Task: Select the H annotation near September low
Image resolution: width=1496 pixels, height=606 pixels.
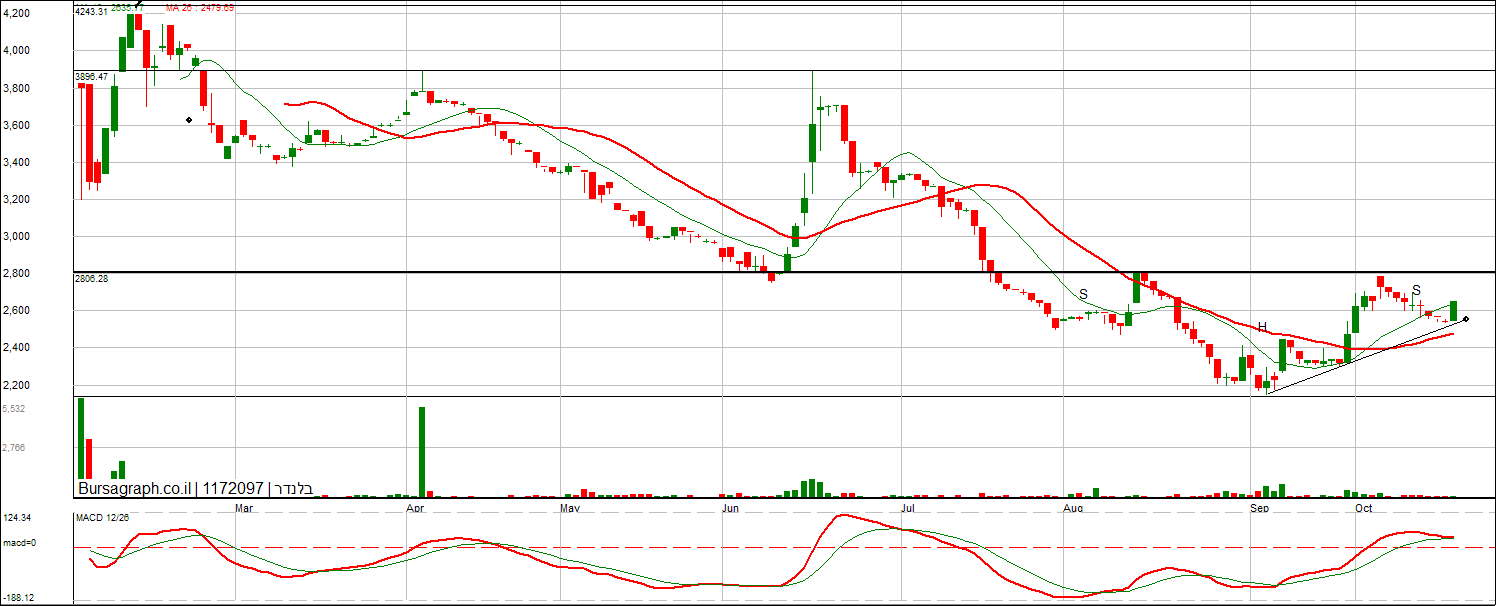Action: coord(1262,327)
